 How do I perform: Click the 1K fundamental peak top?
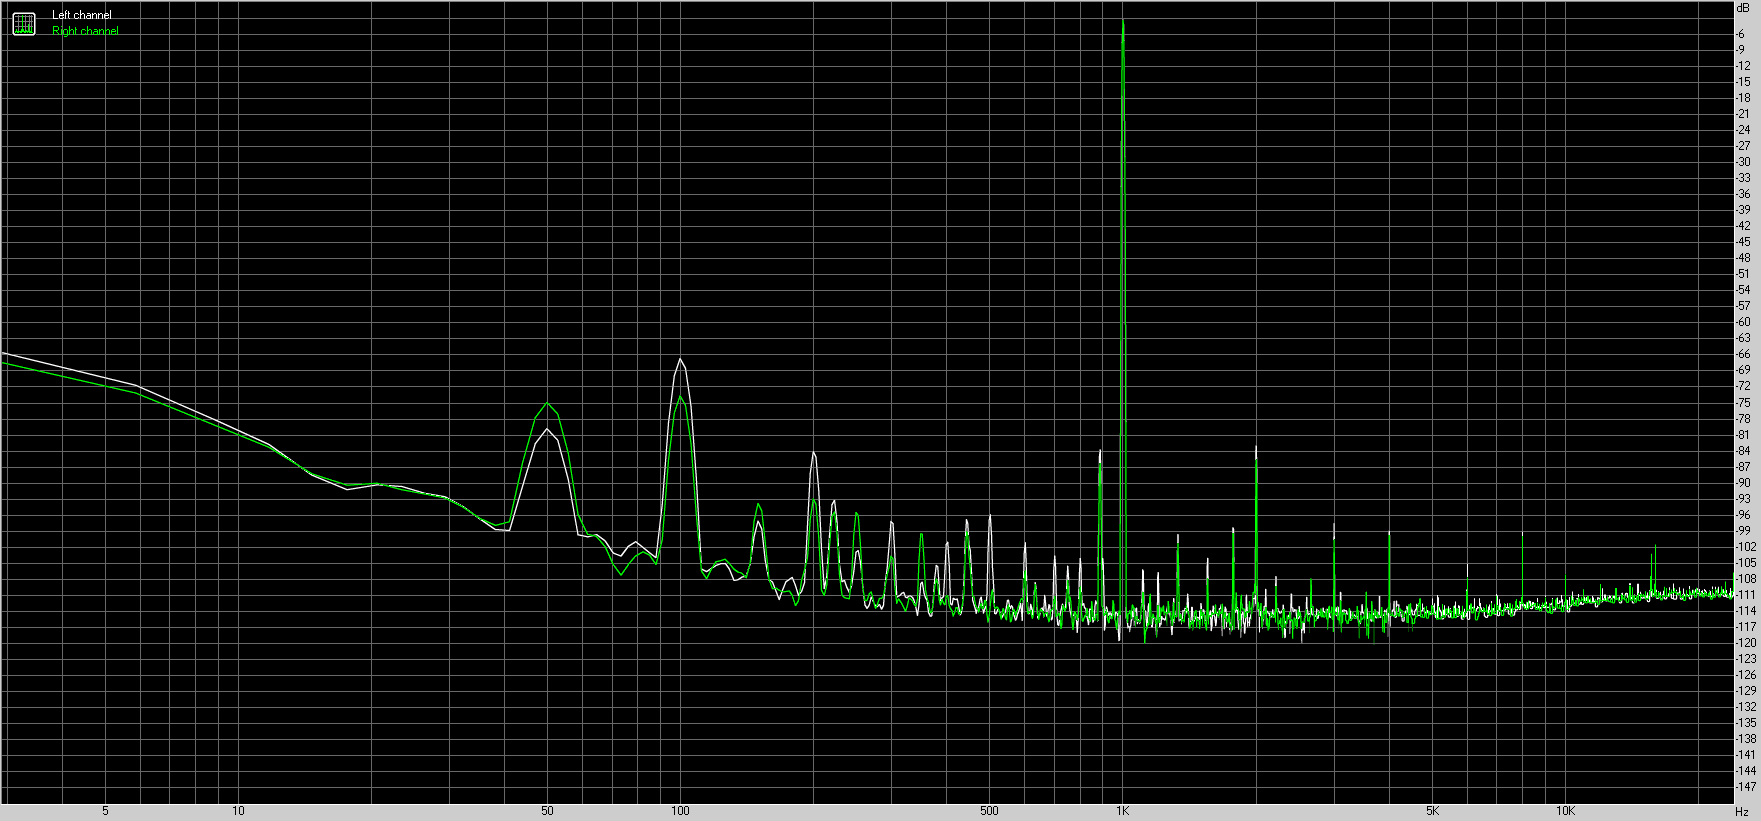click(1123, 22)
